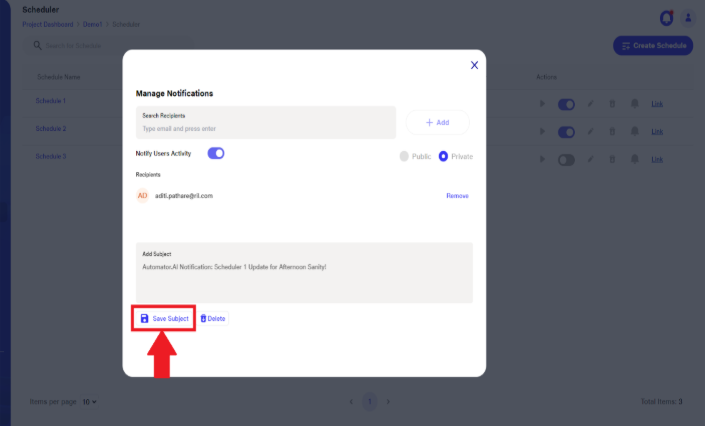The width and height of the screenshot is (705, 426).
Task: Go to next page arrow
Action: [388, 402]
